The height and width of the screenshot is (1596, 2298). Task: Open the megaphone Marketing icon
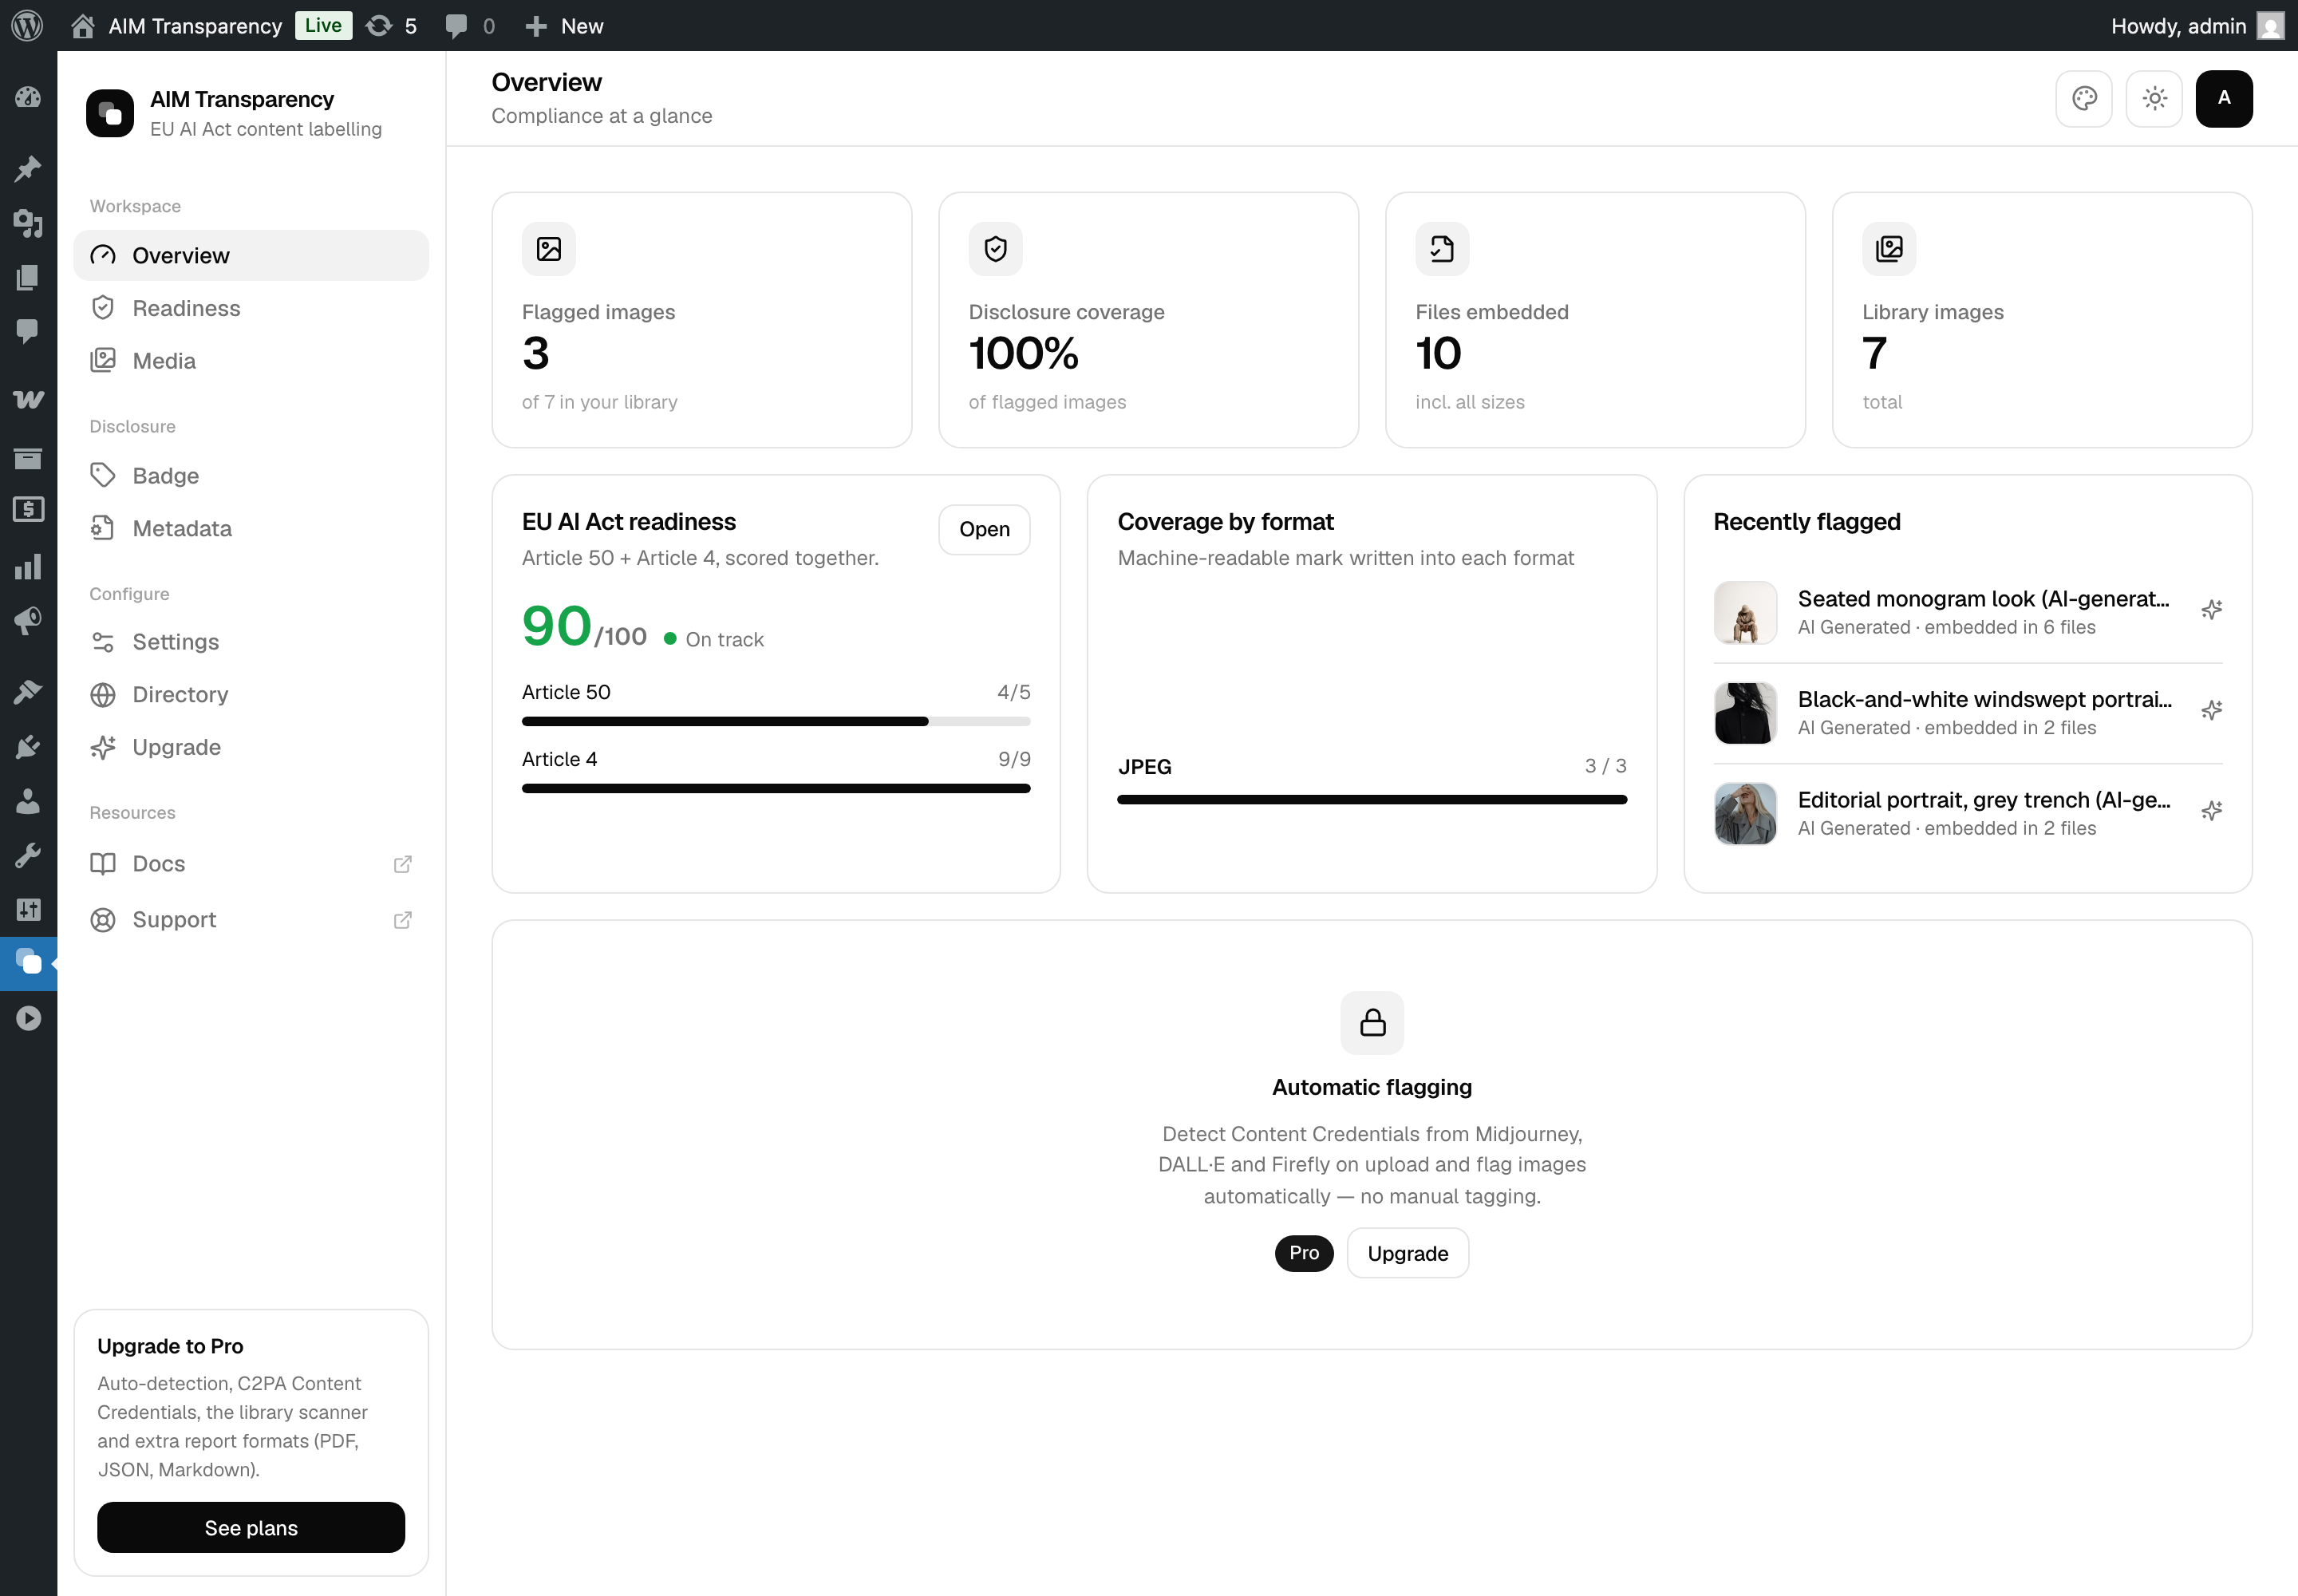pos(28,621)
